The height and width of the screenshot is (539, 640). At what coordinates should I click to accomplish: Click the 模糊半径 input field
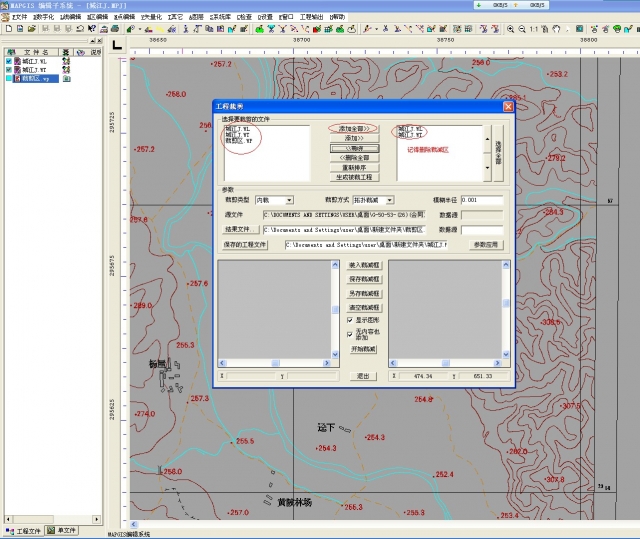pos(481,200)
